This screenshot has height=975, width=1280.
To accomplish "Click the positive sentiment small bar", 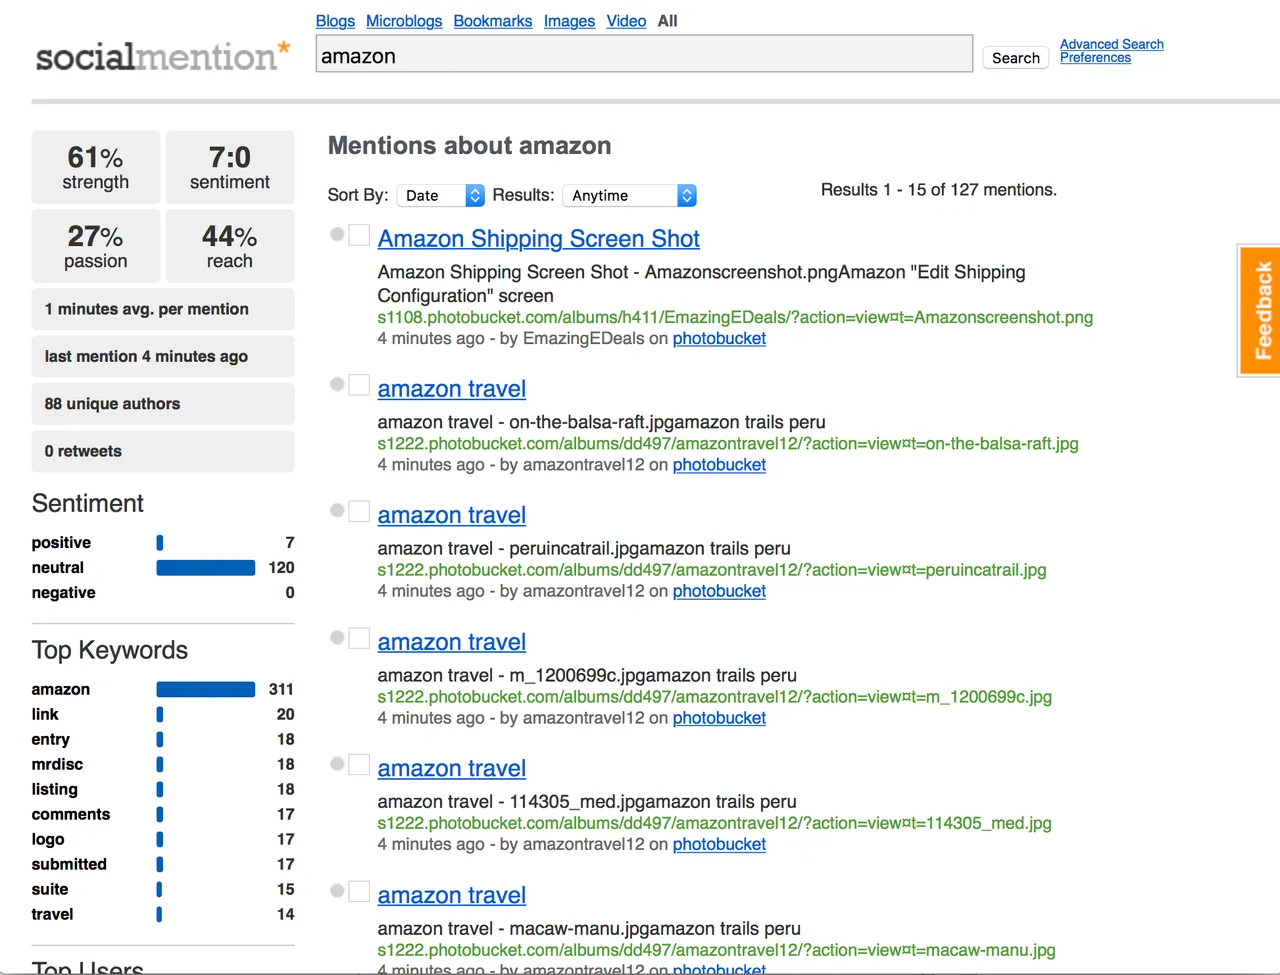I will (160, 543).
